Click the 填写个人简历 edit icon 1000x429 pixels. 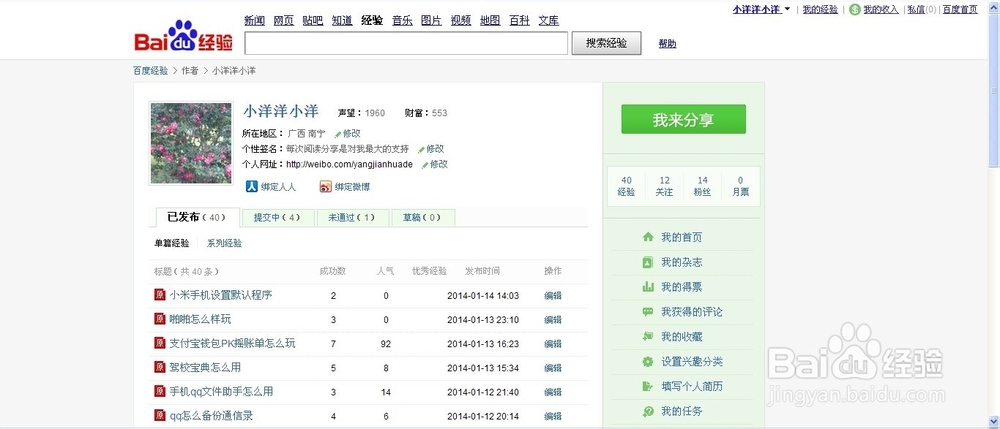pos(648,386)
